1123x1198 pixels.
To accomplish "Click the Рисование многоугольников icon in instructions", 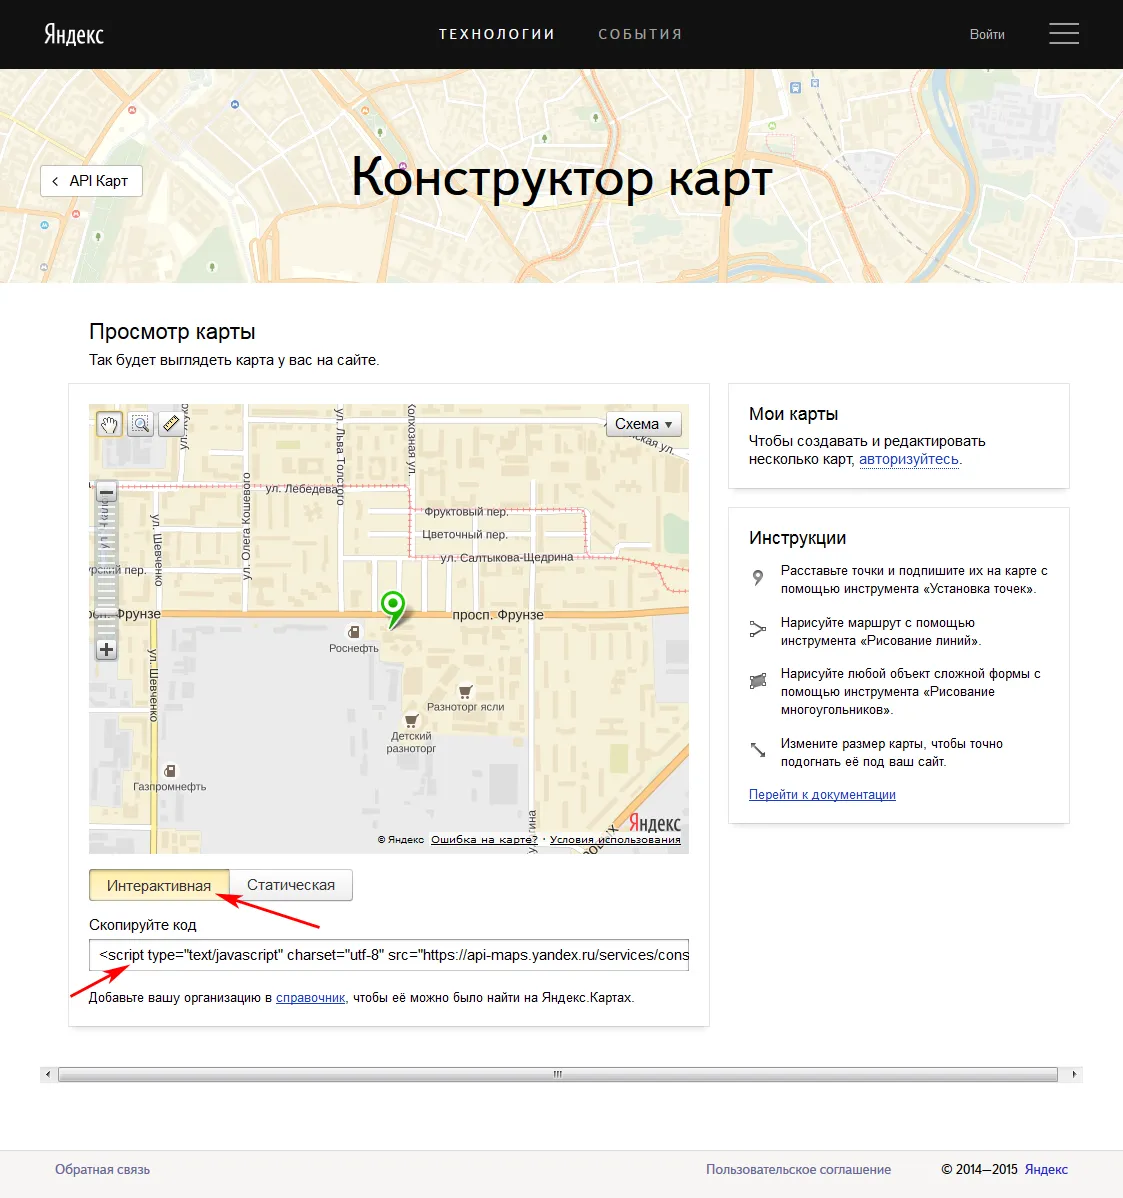I will 758,681.
